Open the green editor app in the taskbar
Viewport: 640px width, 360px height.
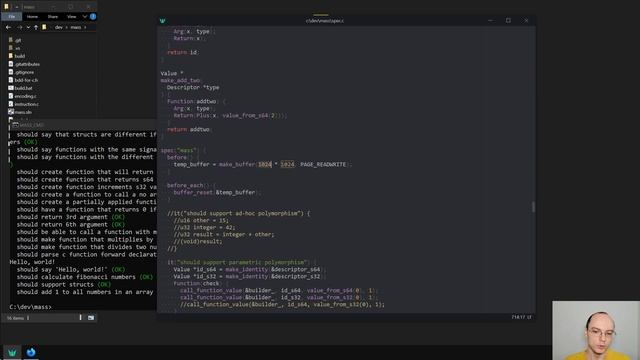(12, 352)
